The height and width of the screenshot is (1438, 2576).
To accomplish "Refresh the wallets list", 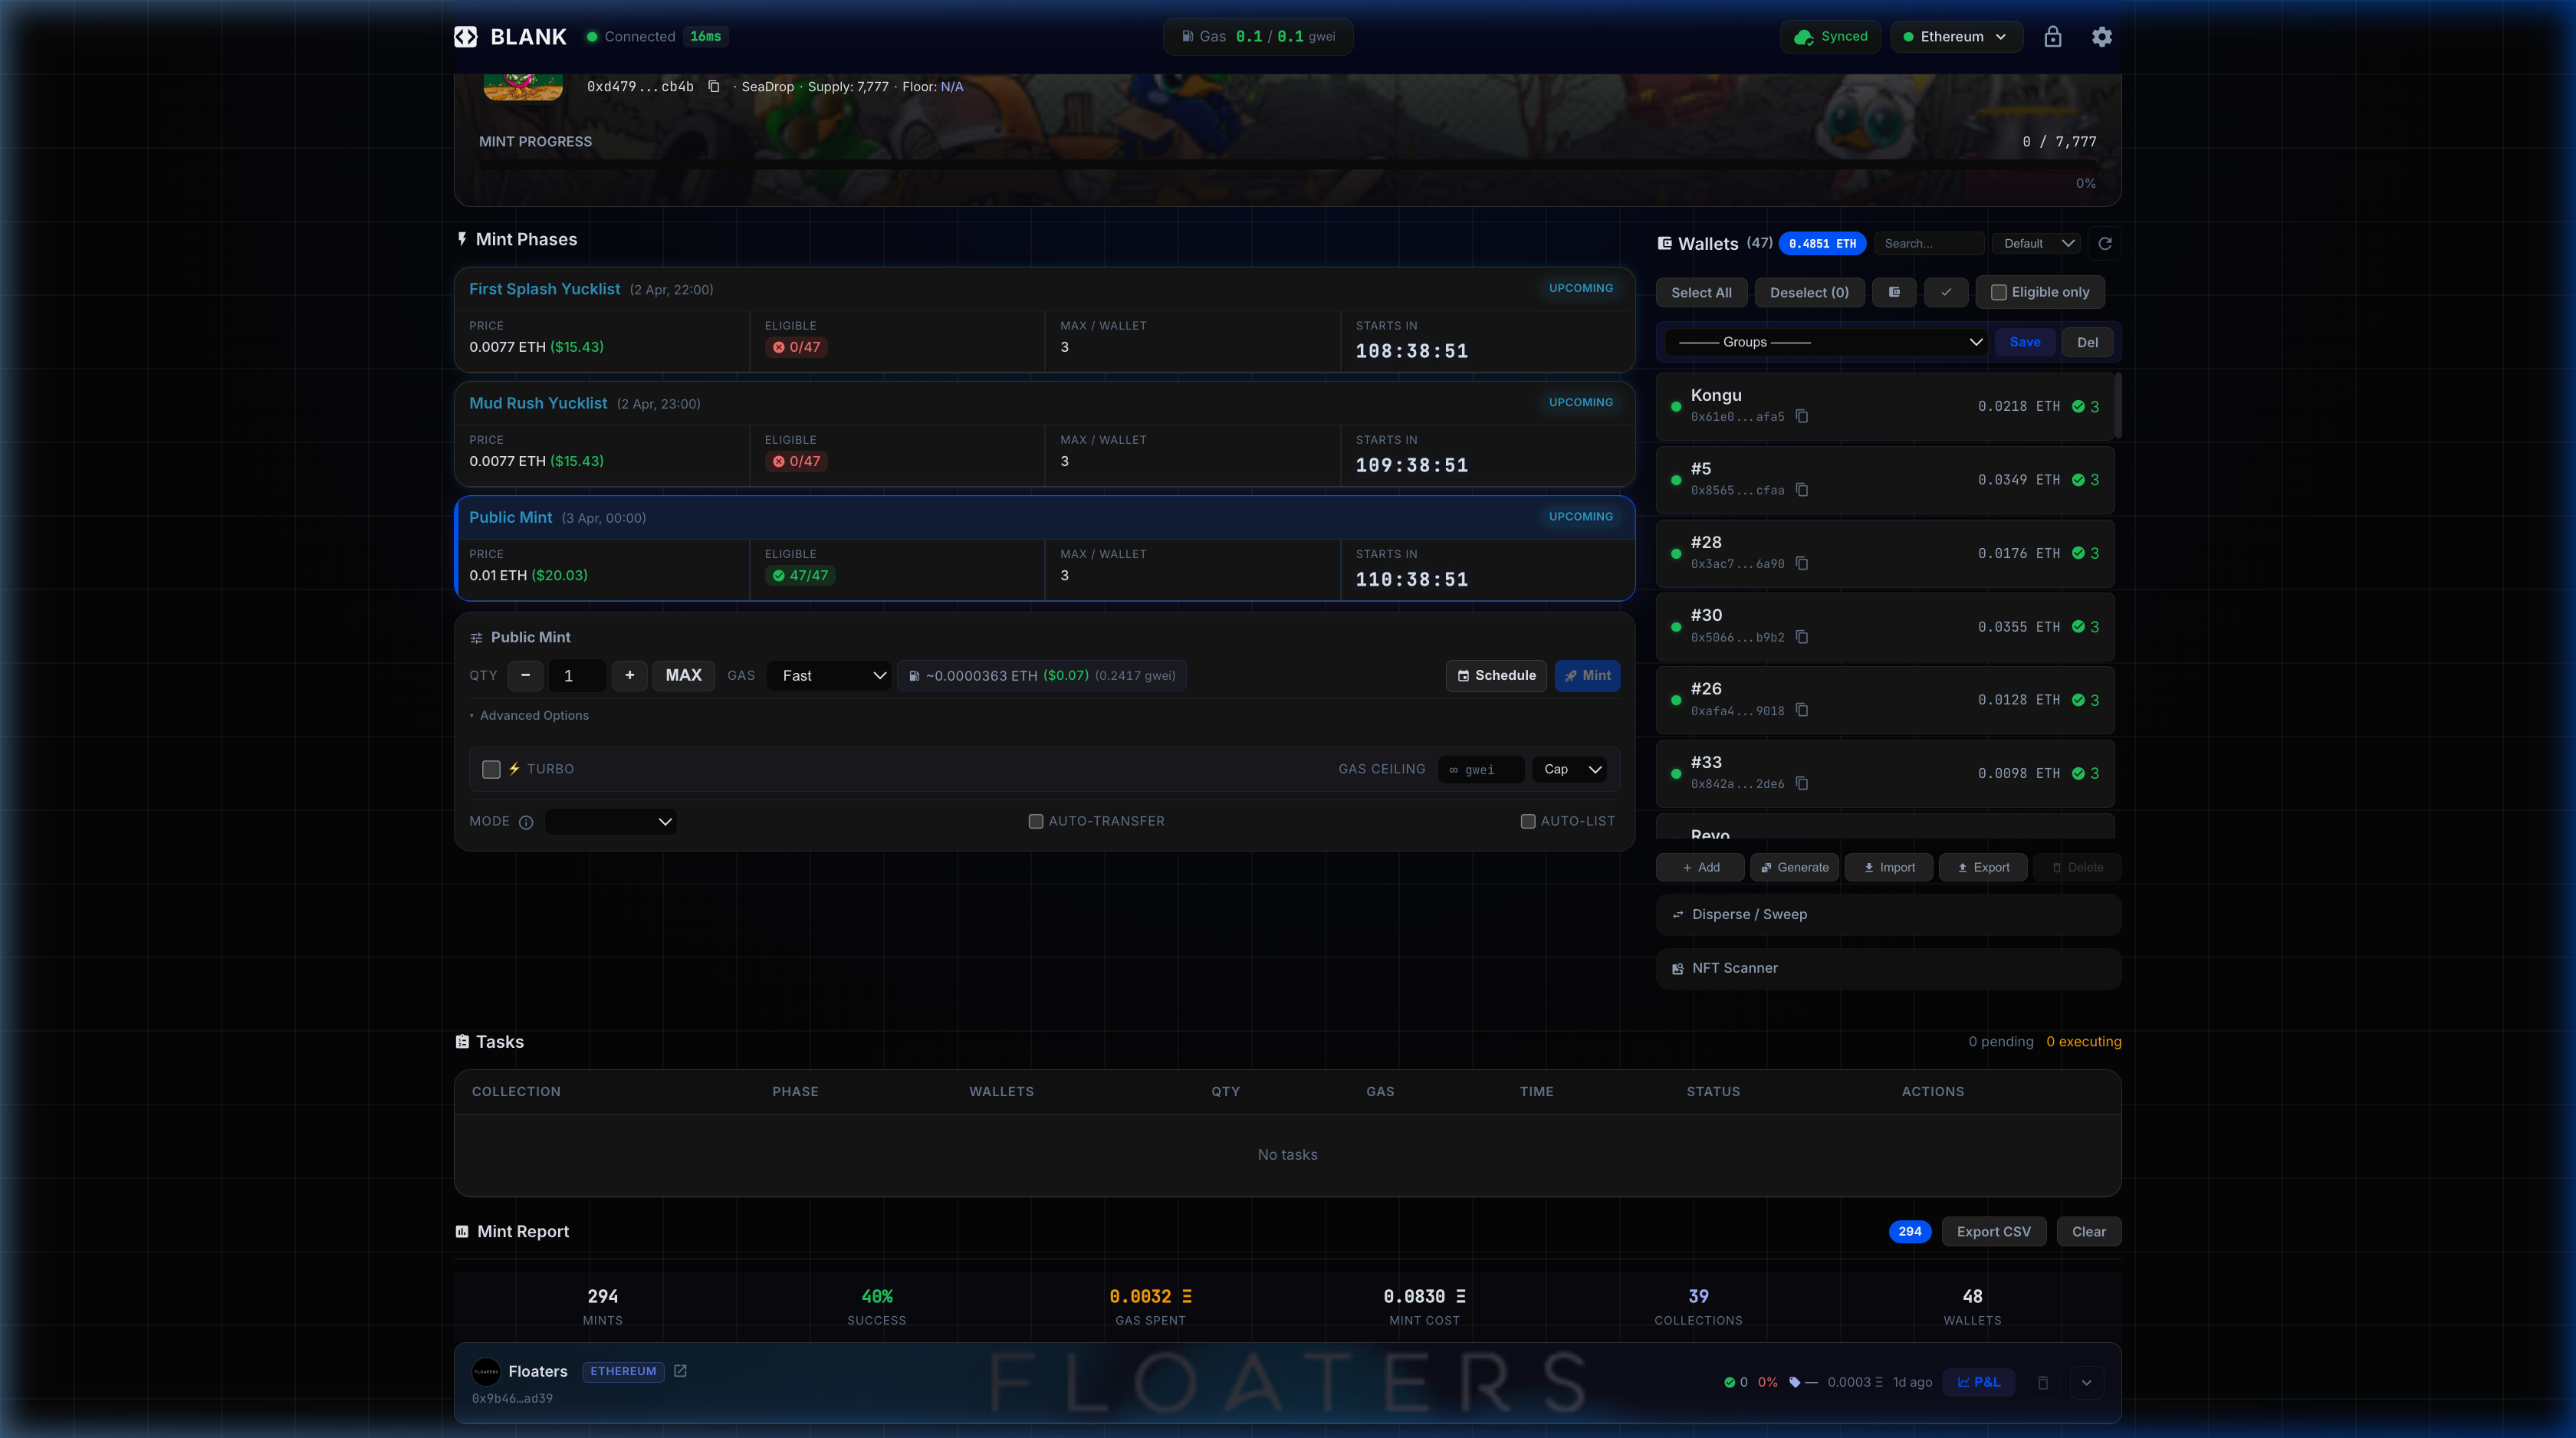I will point(2105,244).
